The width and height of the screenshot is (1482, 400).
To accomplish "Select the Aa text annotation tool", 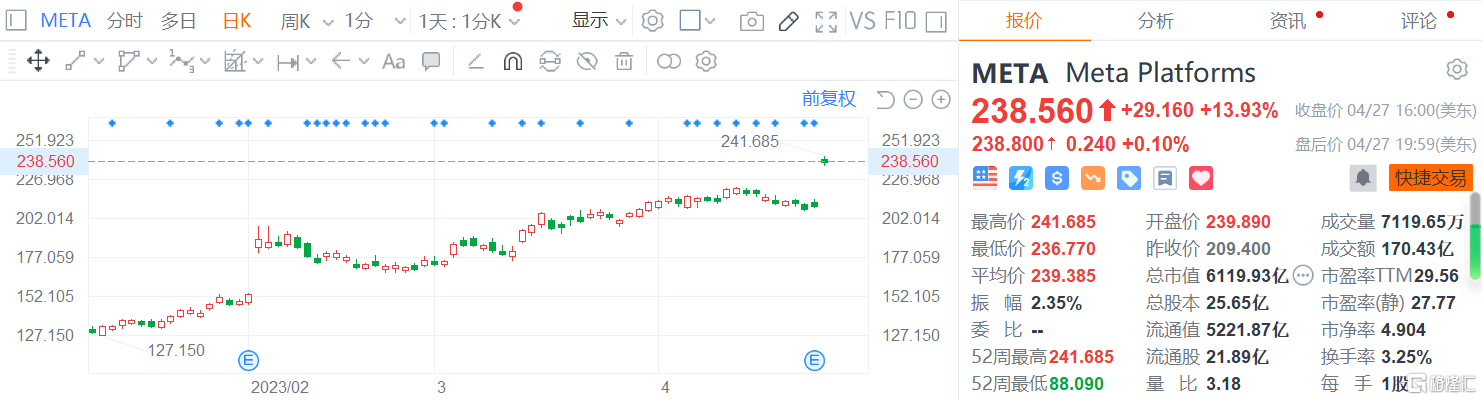I will pos(394,62).
